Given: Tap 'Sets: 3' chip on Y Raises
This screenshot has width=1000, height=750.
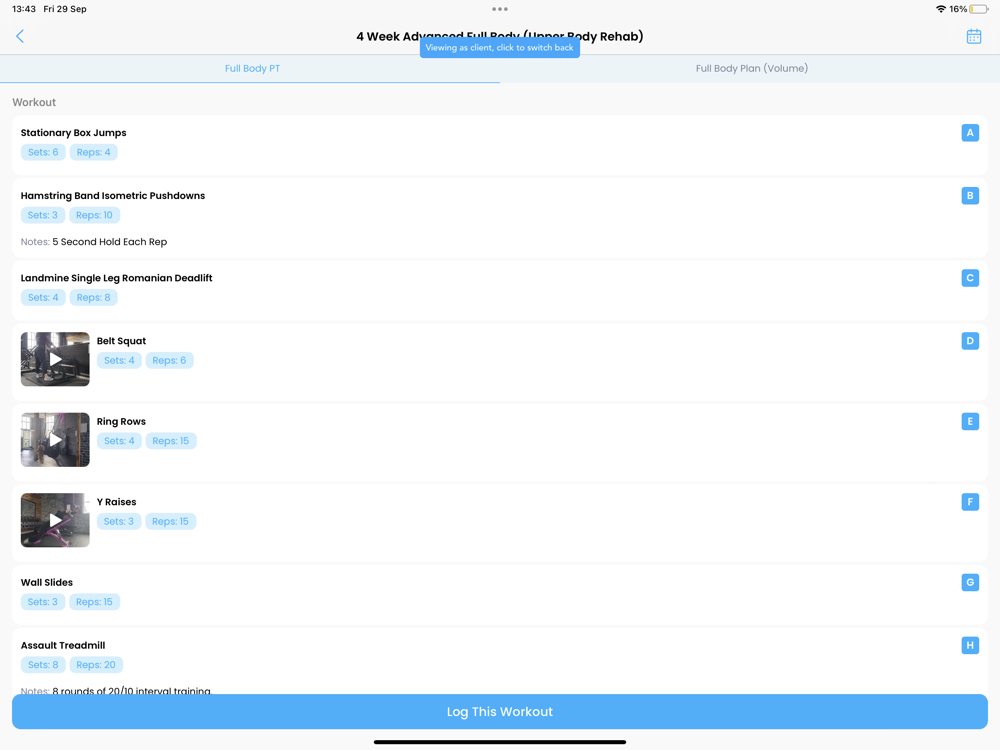Looking at the screenshot, I should (119, 522).
